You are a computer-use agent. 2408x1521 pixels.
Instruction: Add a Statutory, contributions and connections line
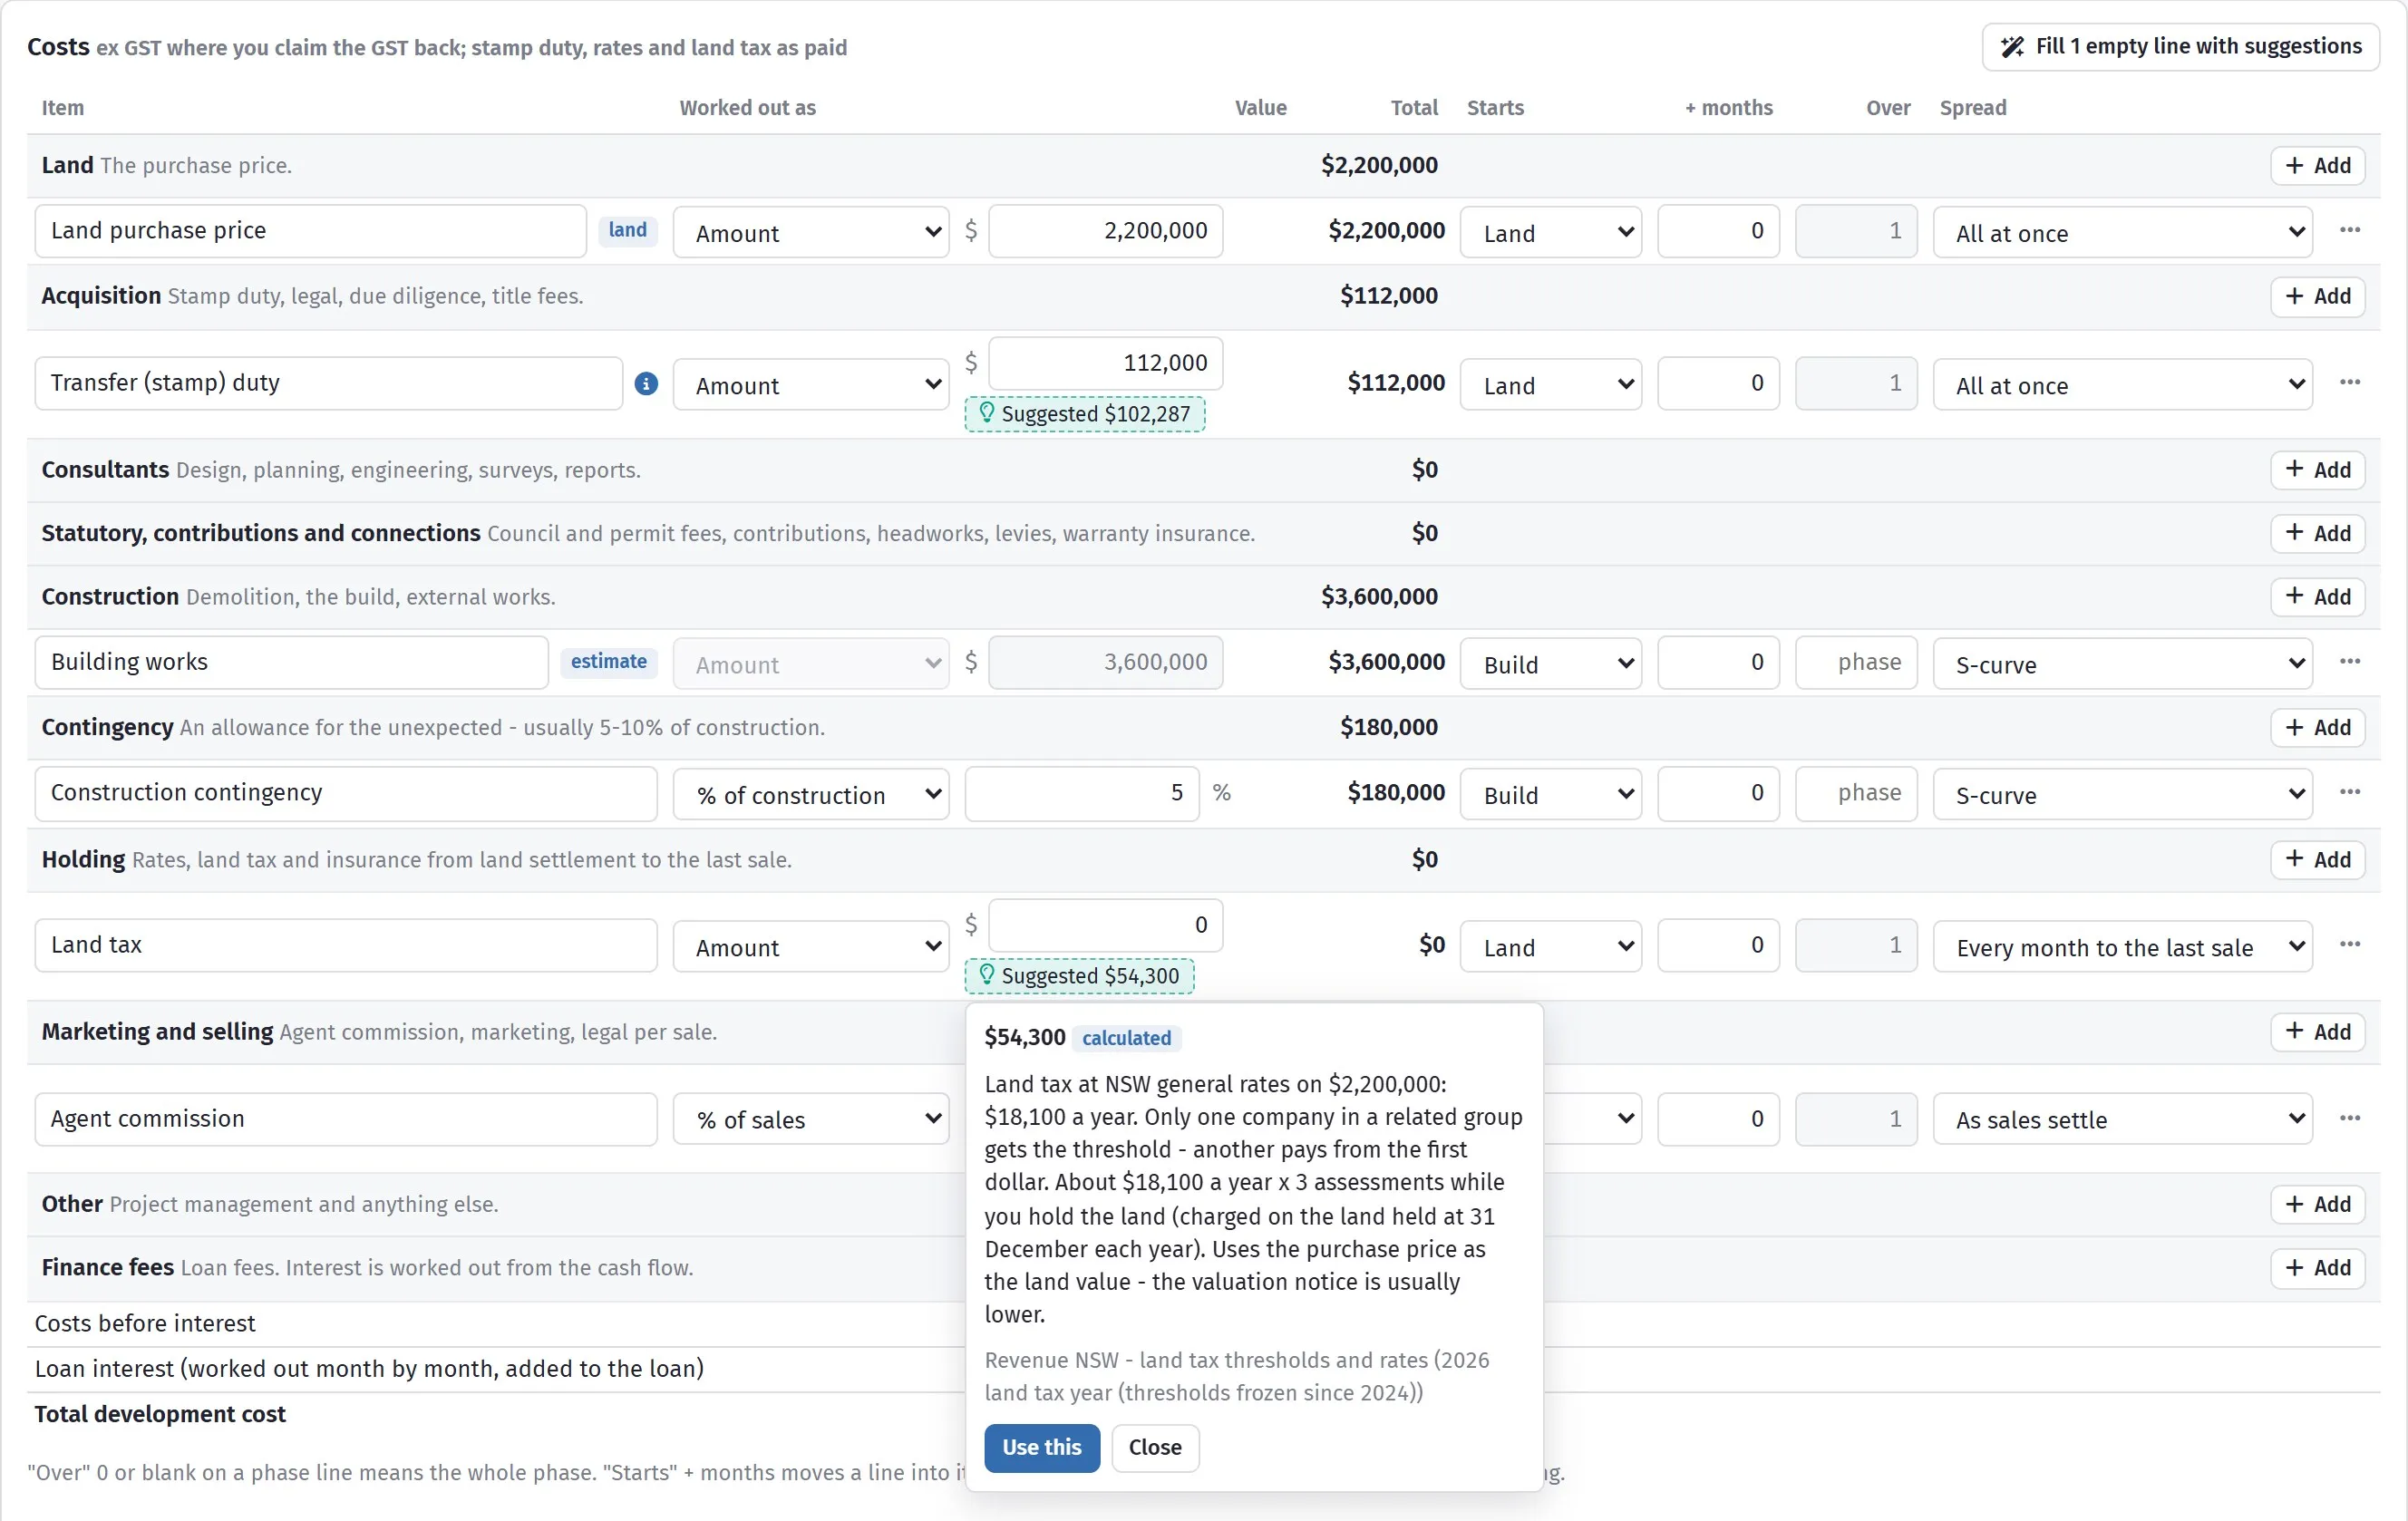tap(2317, 533)
